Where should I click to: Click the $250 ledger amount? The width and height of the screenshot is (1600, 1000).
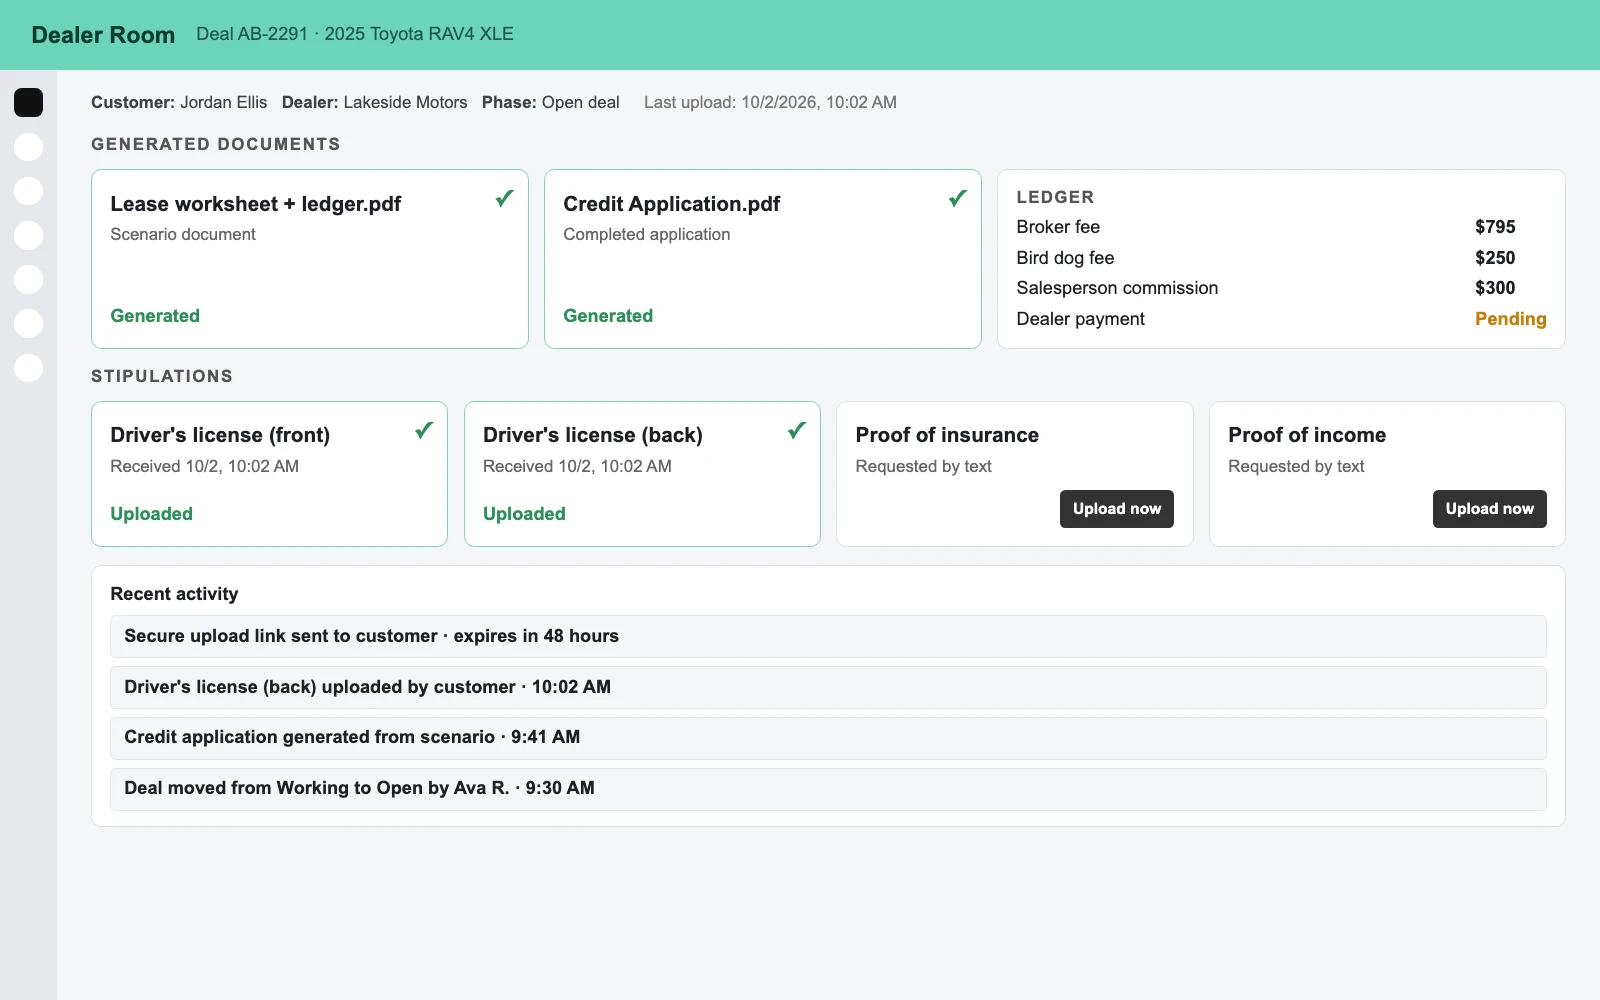(1495, 258)
